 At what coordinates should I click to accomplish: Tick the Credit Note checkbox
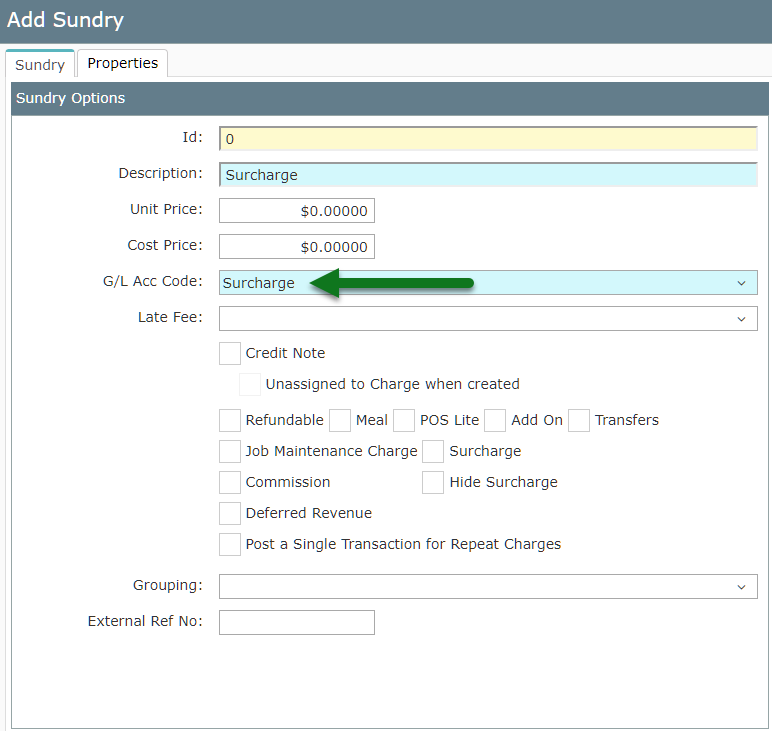tap(230, 353)
